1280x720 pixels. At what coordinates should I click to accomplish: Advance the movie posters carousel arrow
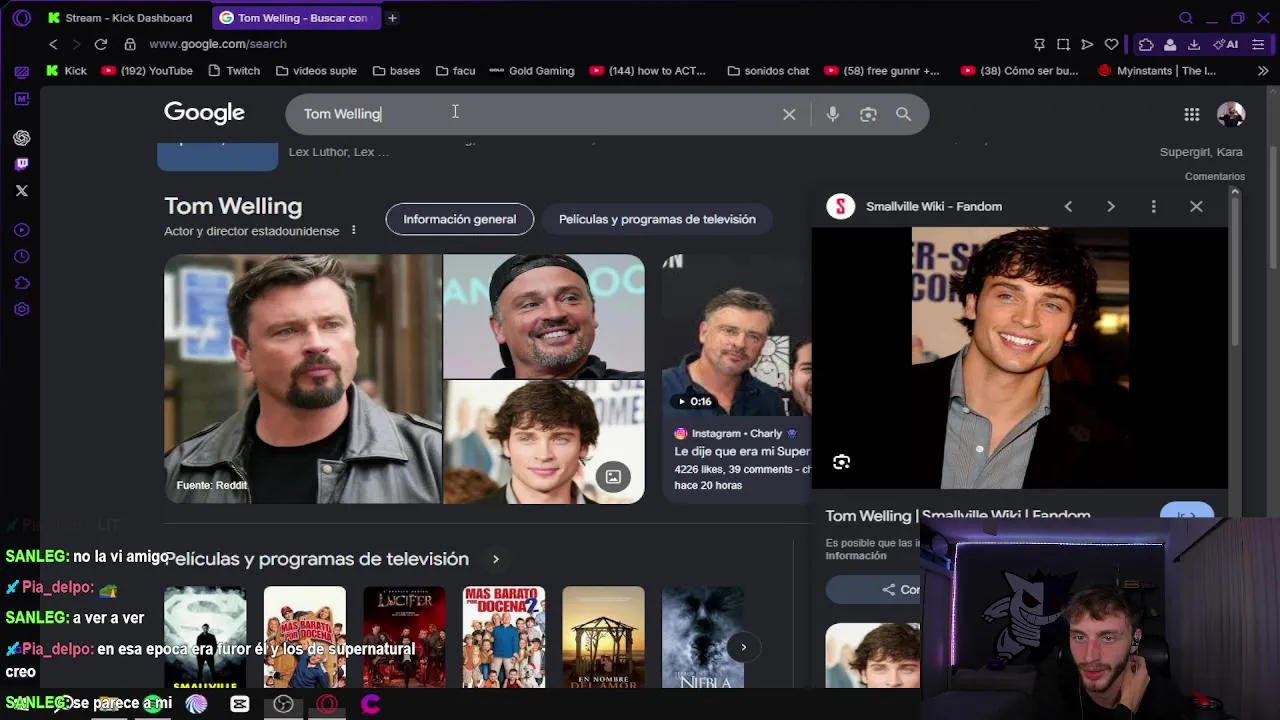pos(743,647)
